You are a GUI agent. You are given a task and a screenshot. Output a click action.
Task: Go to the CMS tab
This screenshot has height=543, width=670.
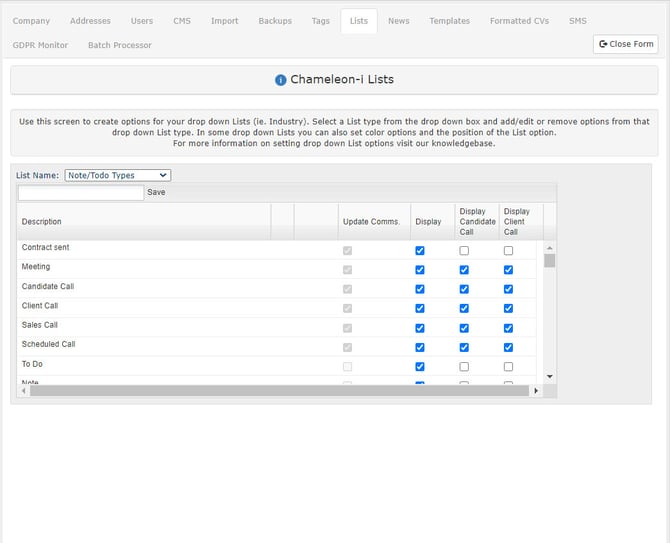coord(182,21)
